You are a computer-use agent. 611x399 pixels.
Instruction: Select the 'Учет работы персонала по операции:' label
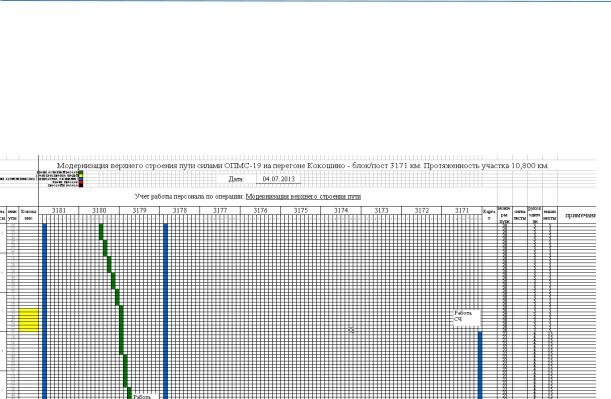tap(189, 196)
